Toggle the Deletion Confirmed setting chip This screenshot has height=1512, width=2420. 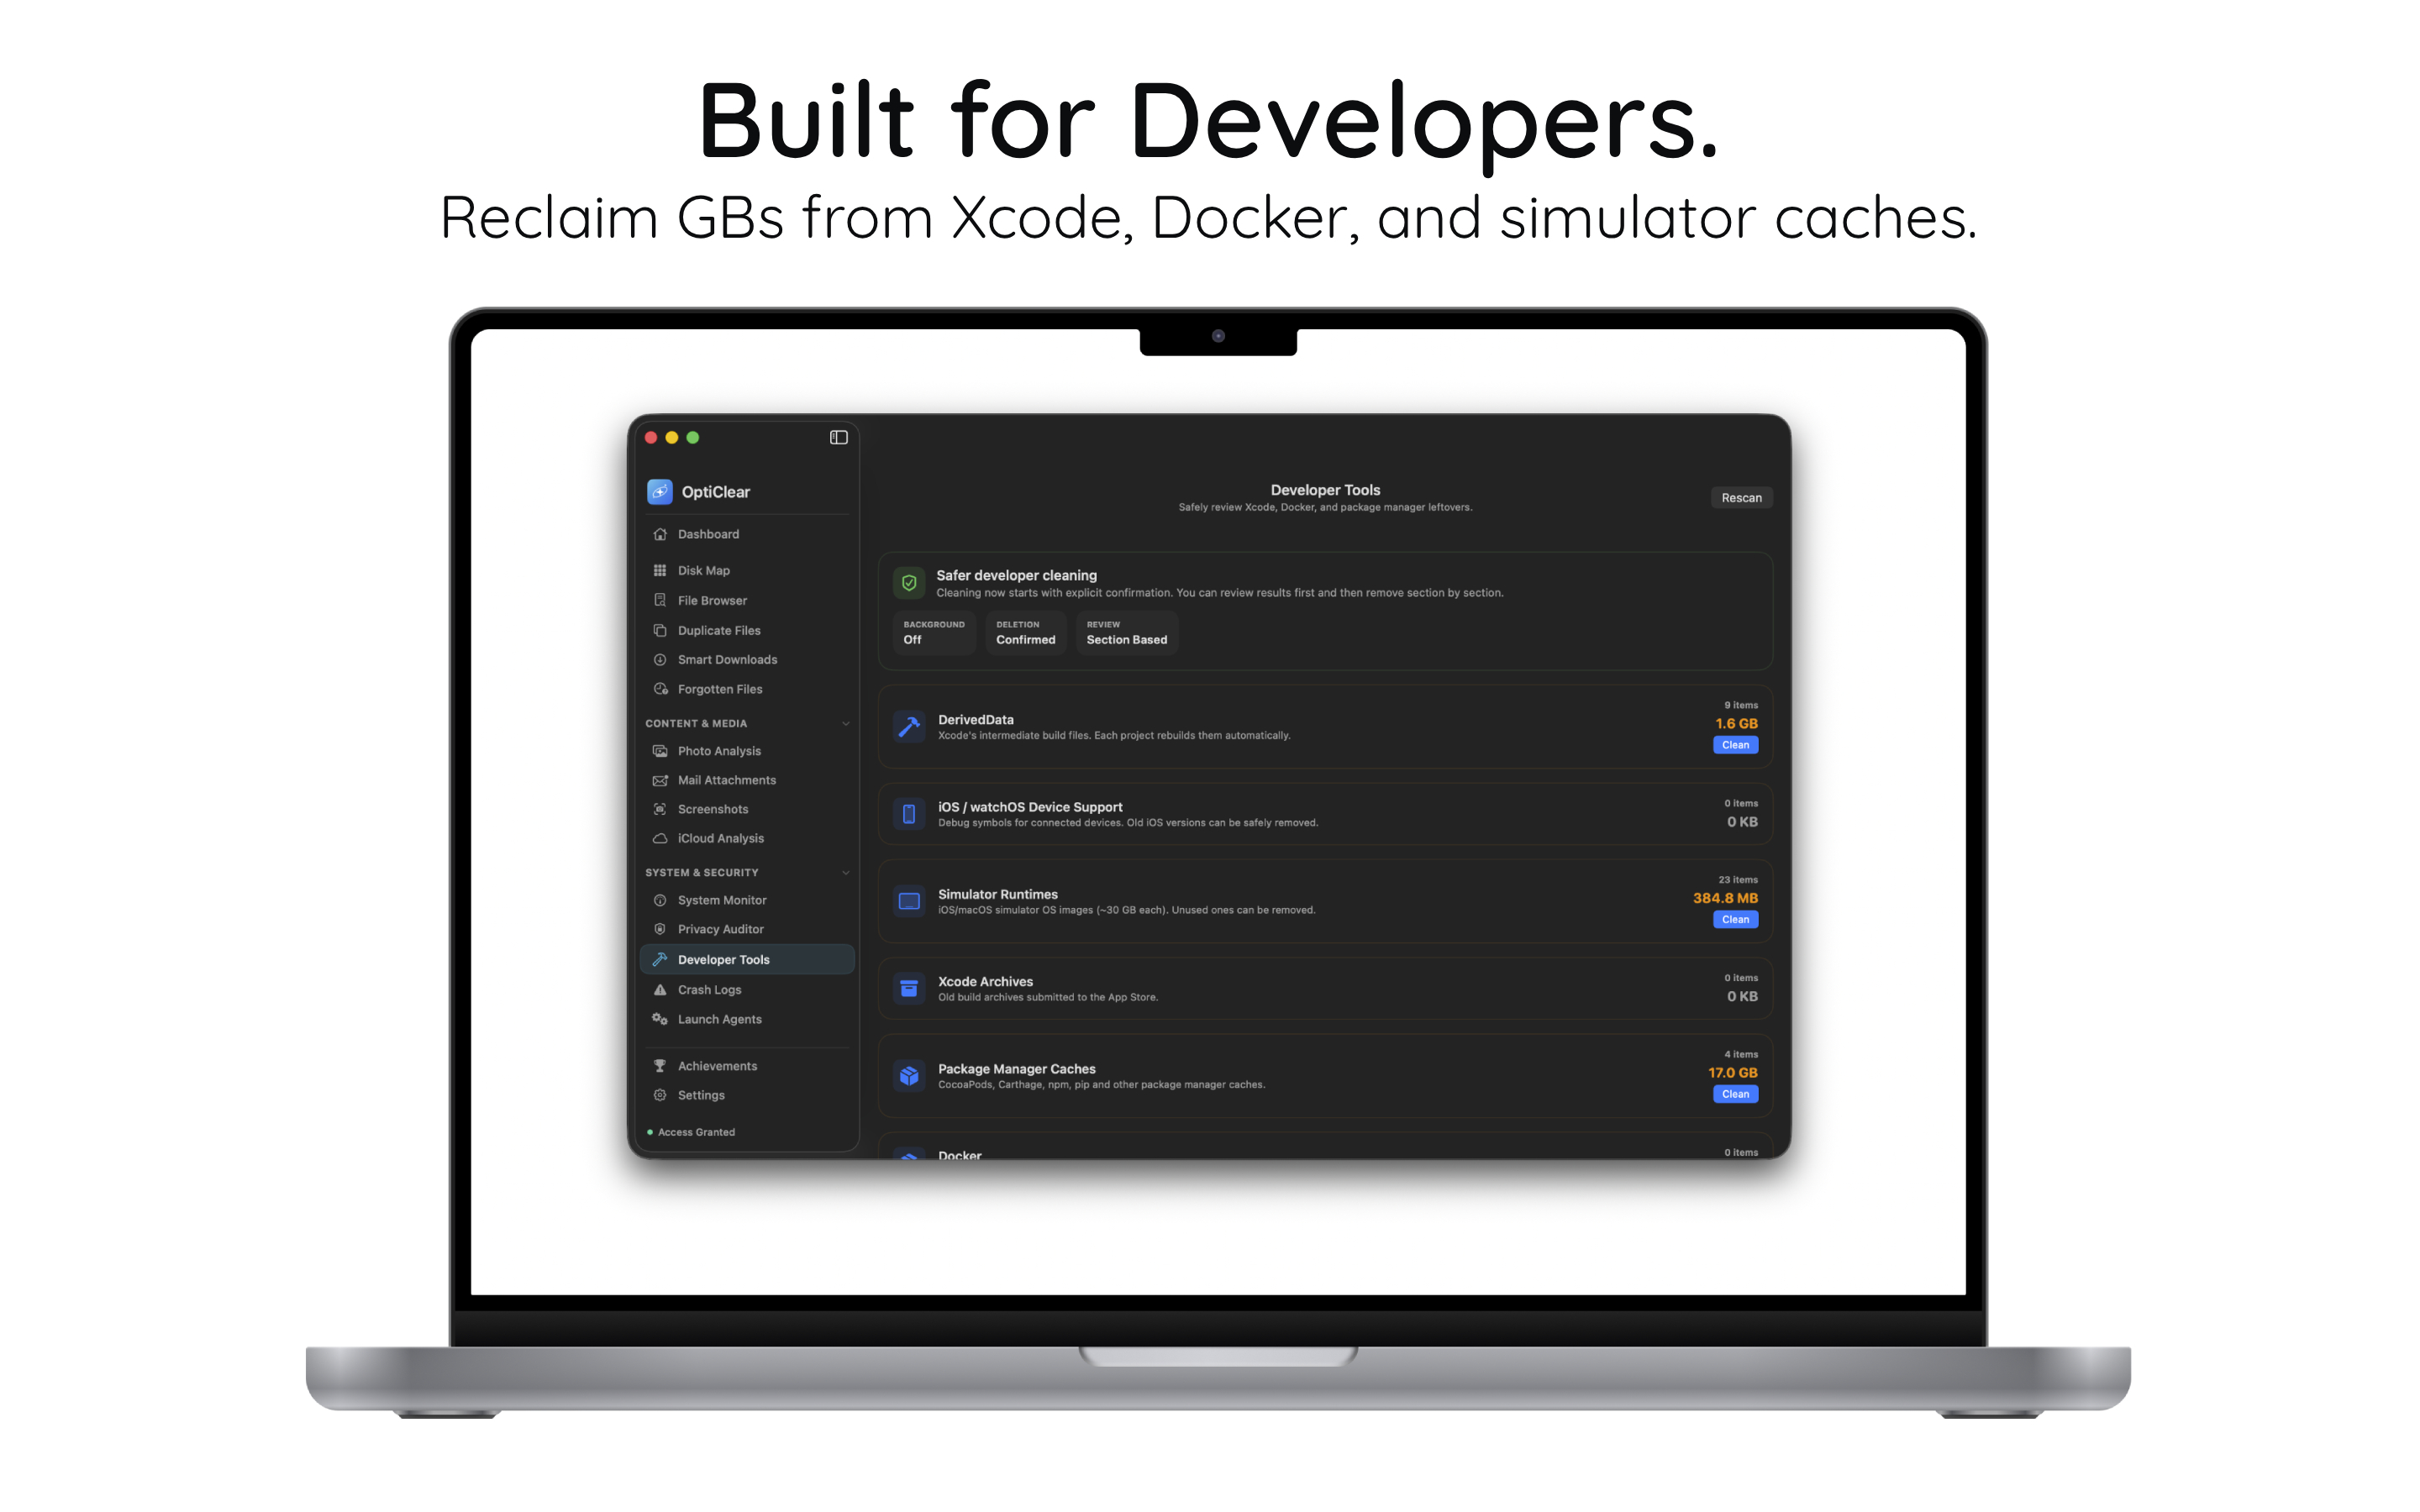pos(1025,632)
